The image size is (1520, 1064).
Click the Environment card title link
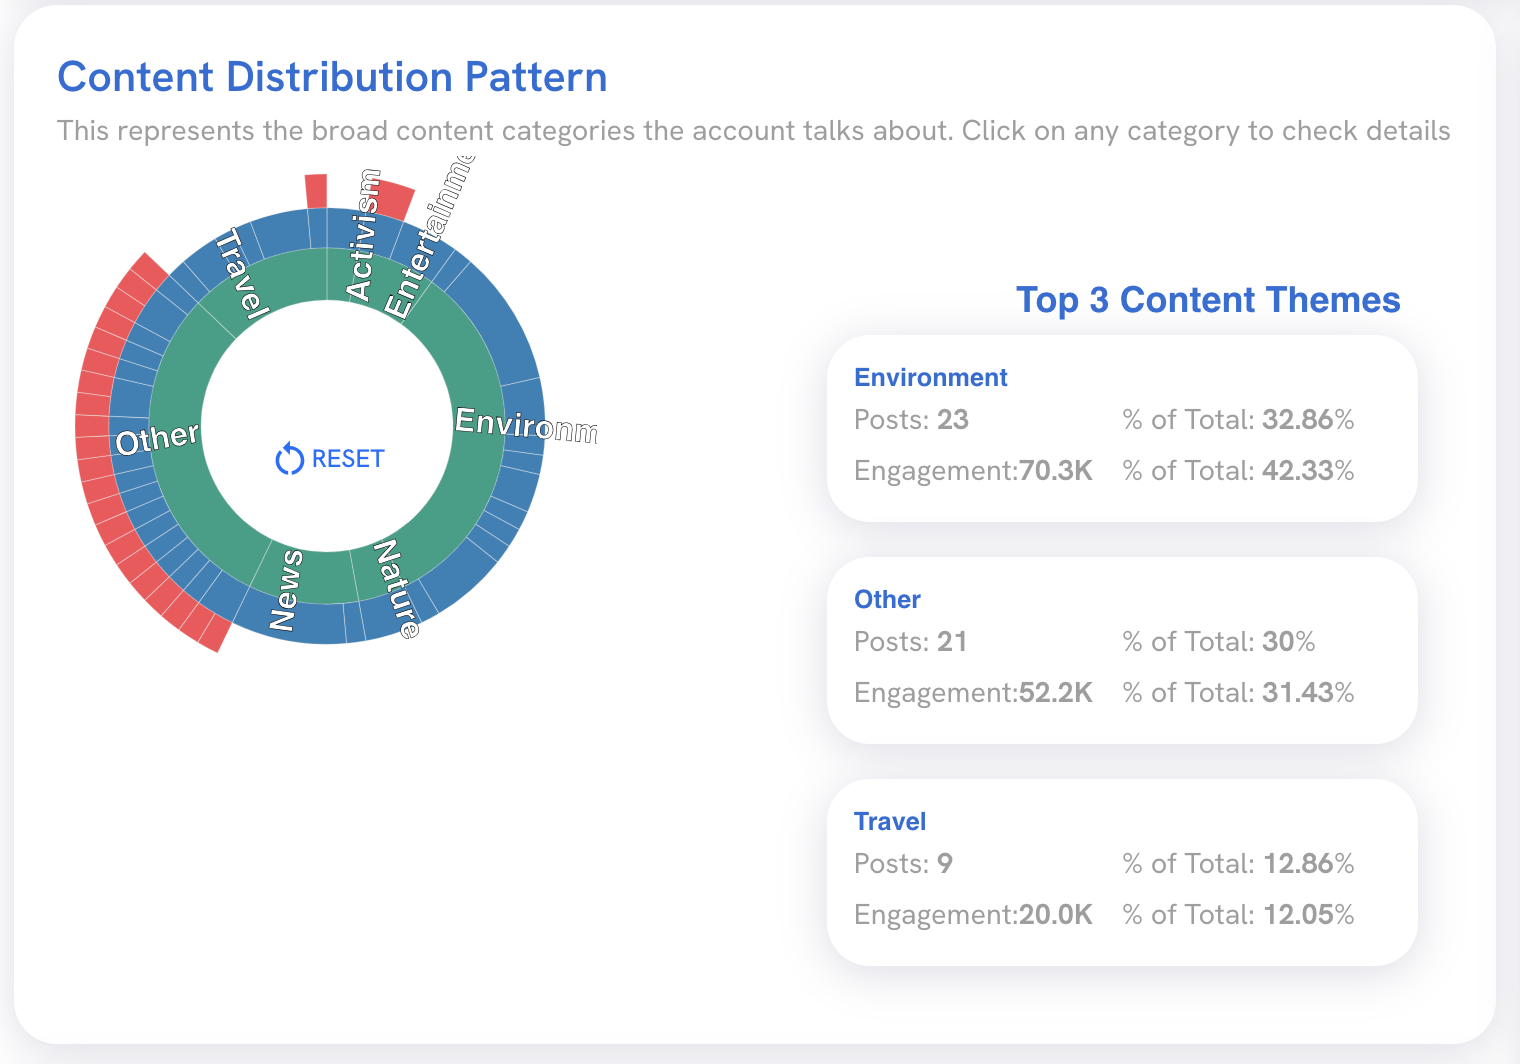click(x=930, y=377)
